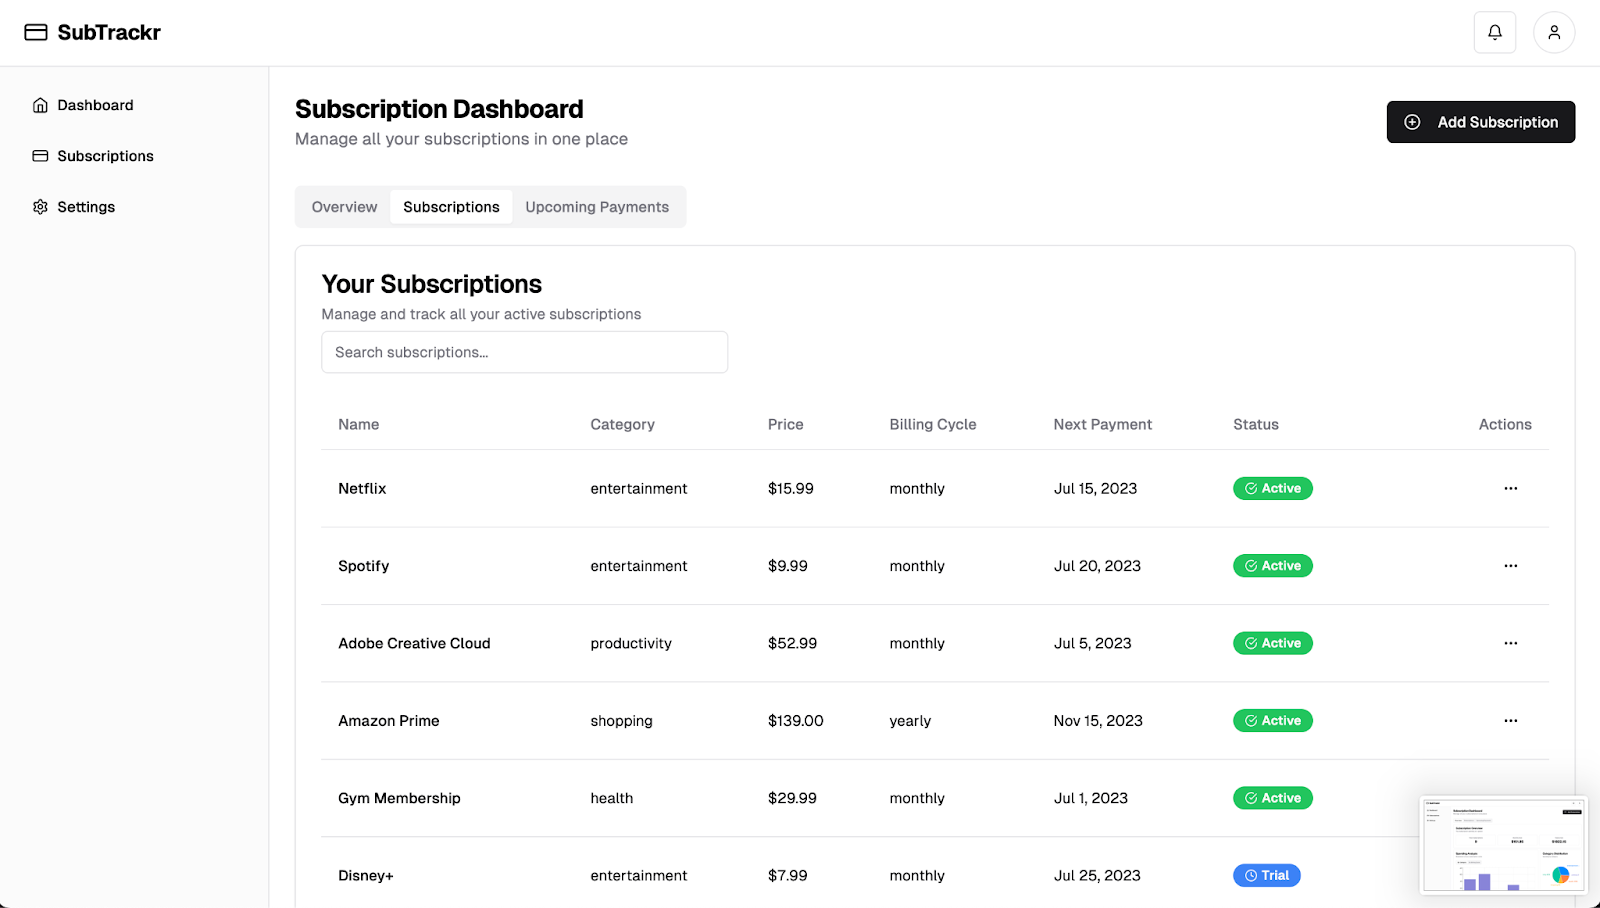
Task: Open the Upcoming Payments tab
Action: click(597, 207)
